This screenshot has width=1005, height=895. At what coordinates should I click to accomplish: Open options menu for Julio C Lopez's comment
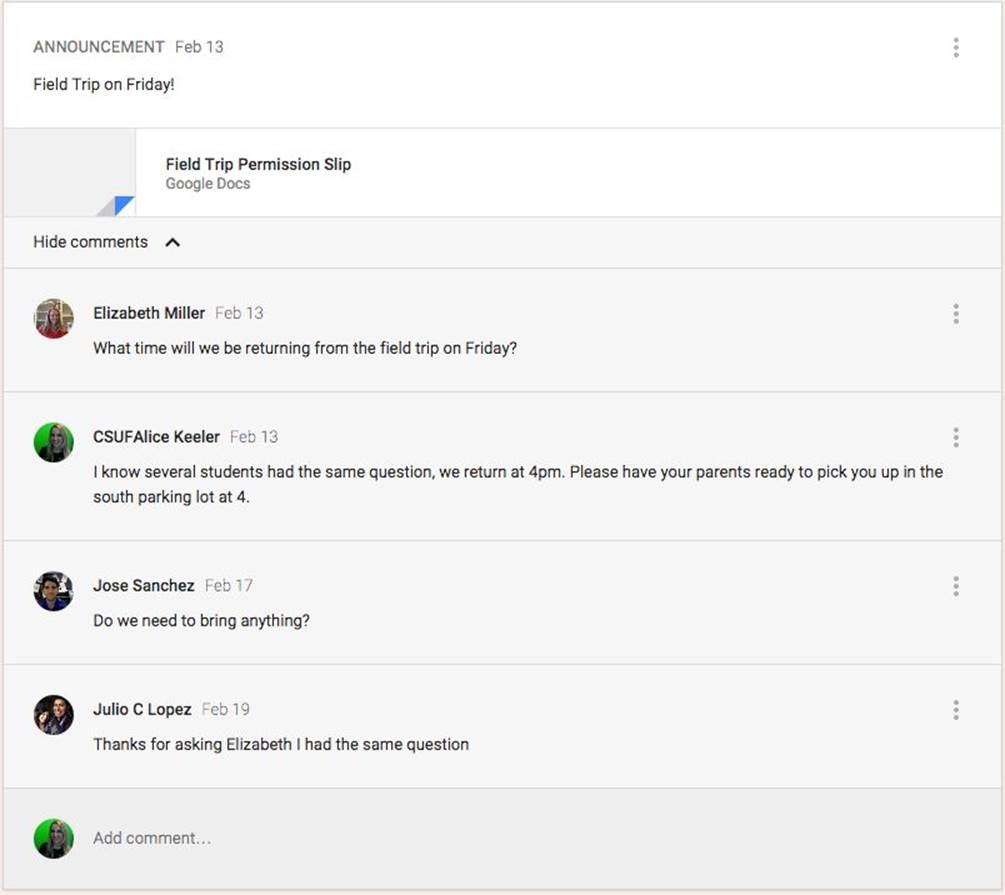[x=956, y=710]
